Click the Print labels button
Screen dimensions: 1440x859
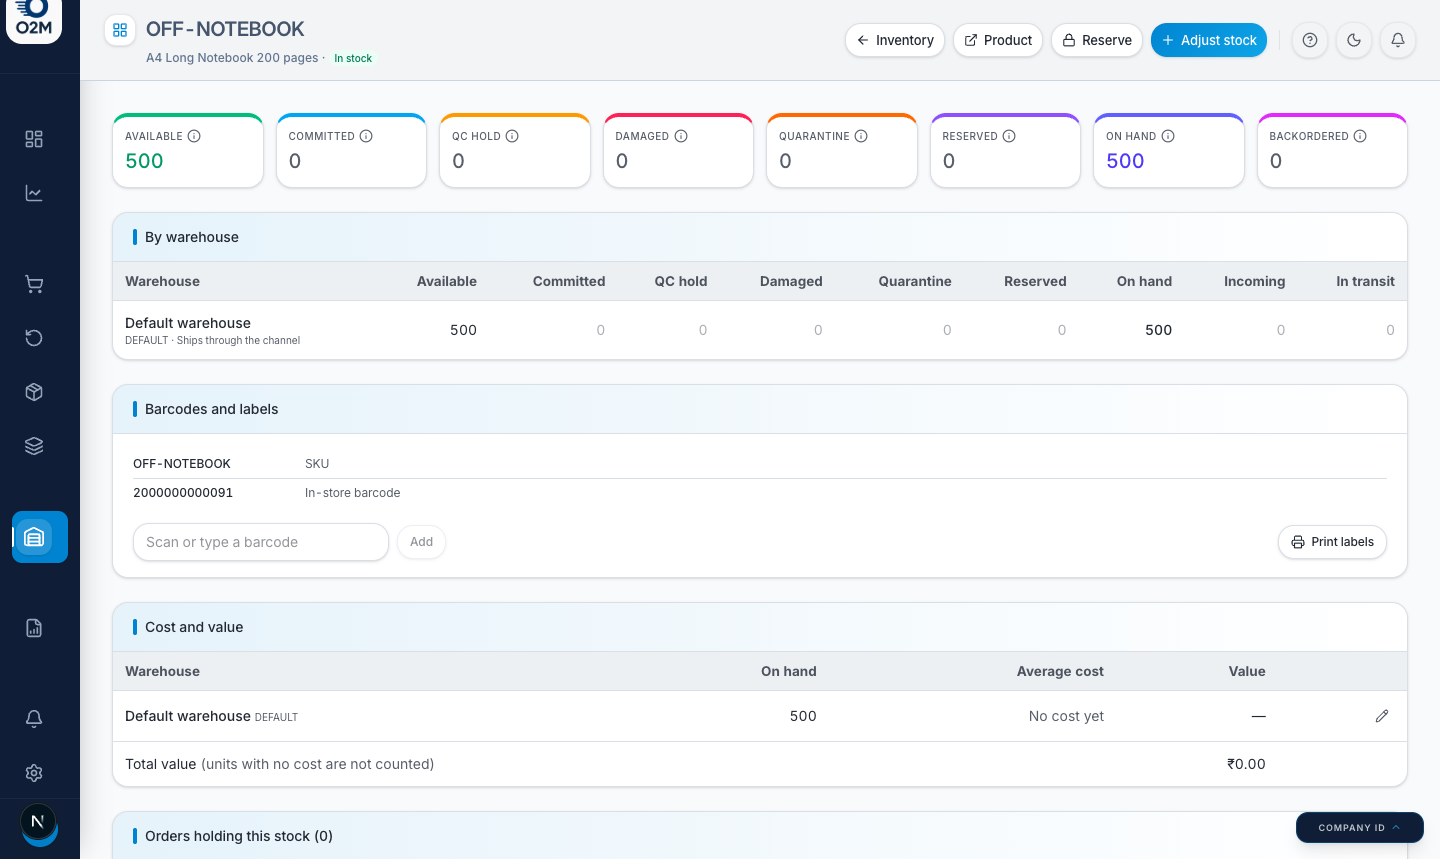click(x=1332, y=542)
